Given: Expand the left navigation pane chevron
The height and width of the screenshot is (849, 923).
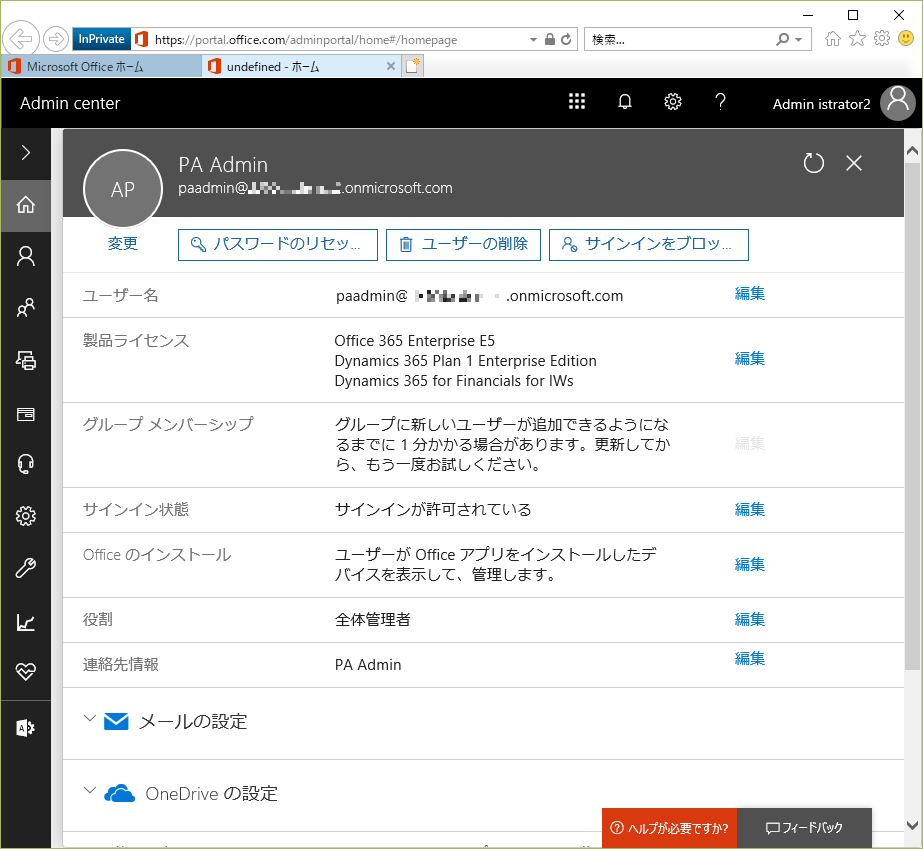Looking at the screenshot, I should 25,153.
